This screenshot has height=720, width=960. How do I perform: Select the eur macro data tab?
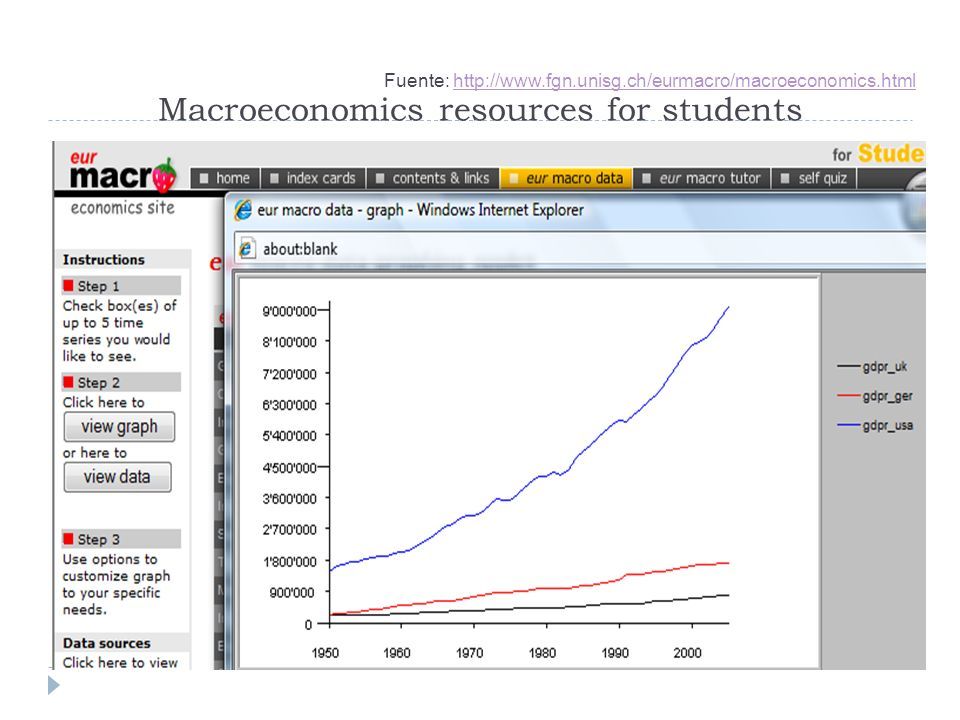(x=566, y=178)
